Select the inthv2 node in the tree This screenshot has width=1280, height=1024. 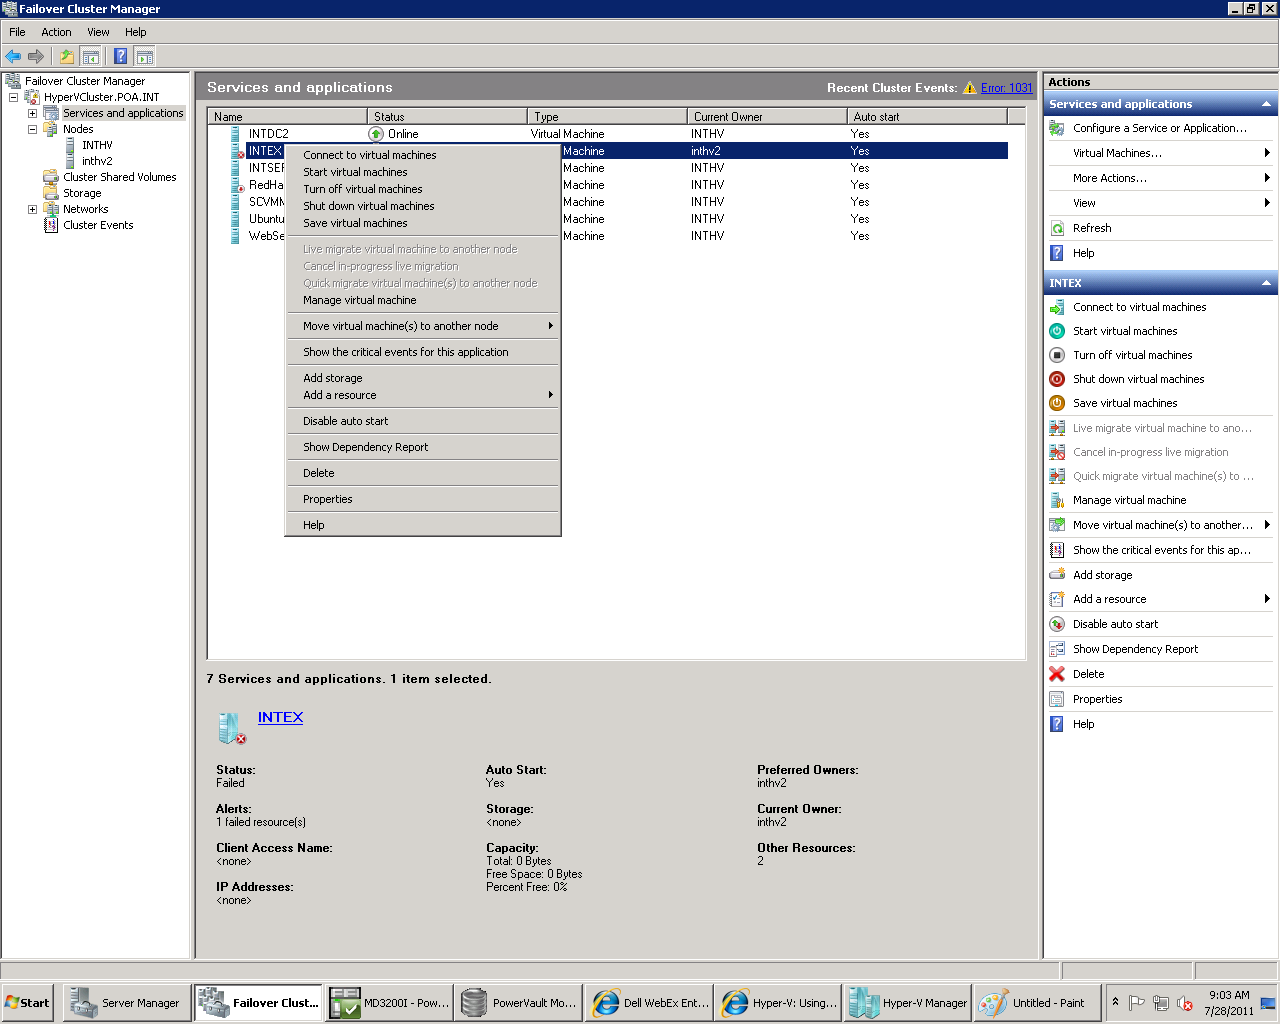97,161
